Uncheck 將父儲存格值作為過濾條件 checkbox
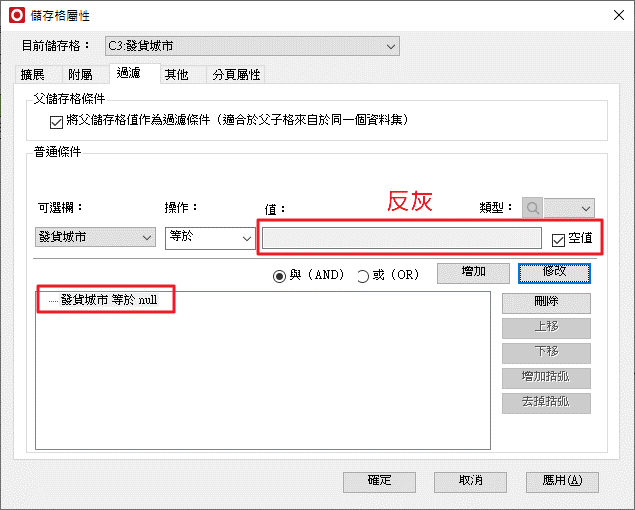This screenshot has height=510, width=635. point(56,121)
